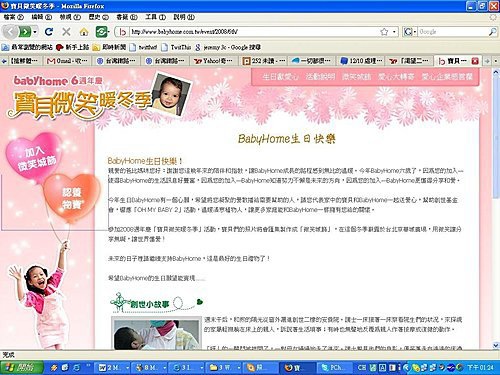Open the 編輯 (Edit) menu

point(42,17)
